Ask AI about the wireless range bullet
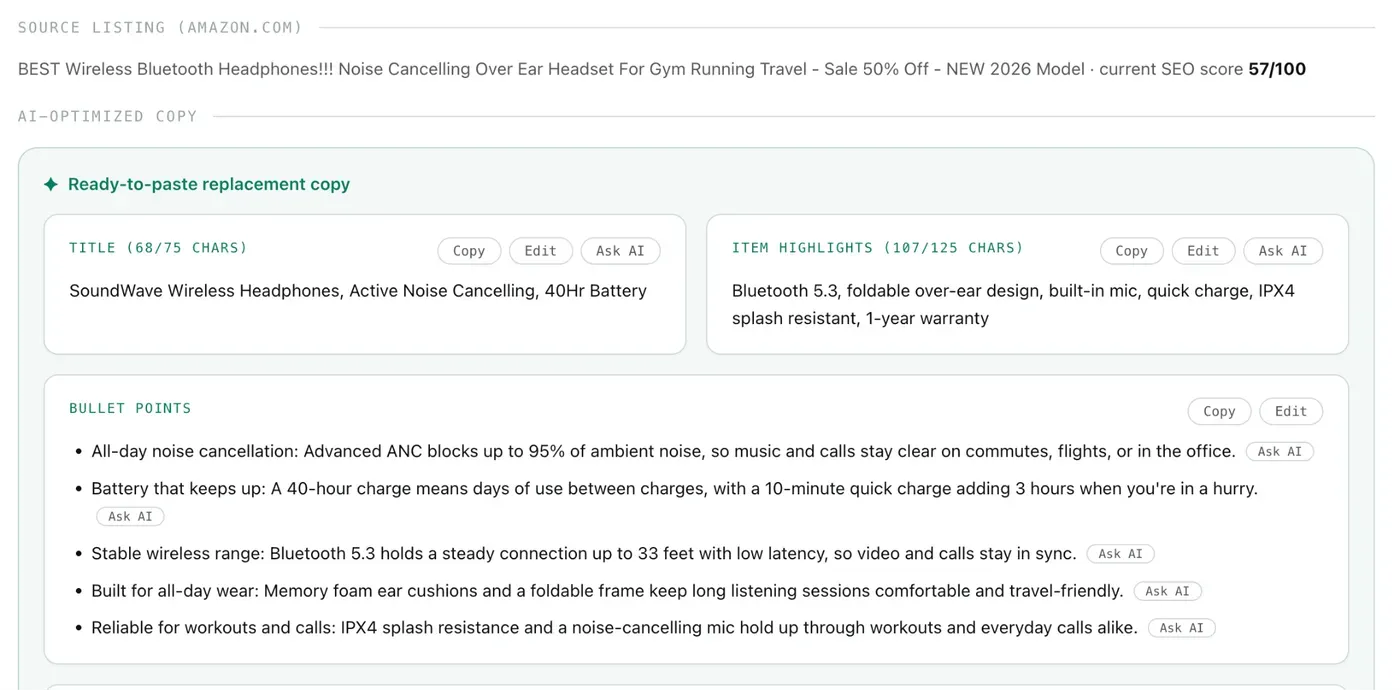 (x=1120, y=554)
